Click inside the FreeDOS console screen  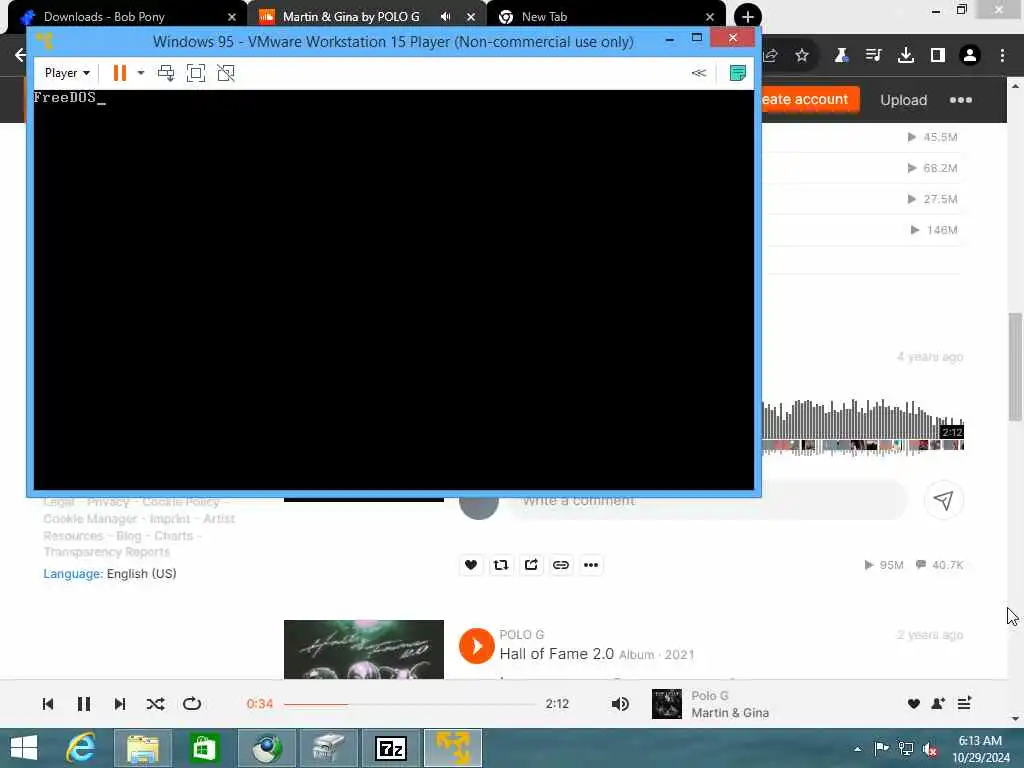pyautogui.click(x=394, y=290)
